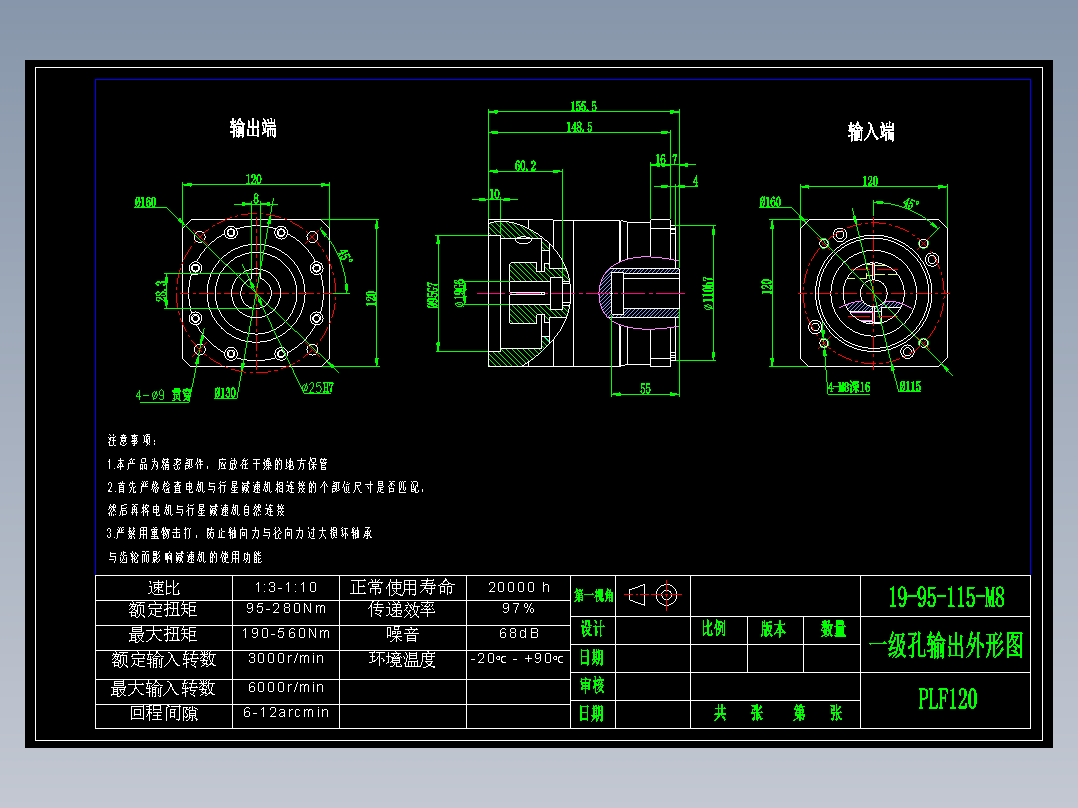Click the first-angle projection cone symbol
Image resolution: width=1078 pixels, height=808 pixels.
pyautogui.click(x=637, y=596)
